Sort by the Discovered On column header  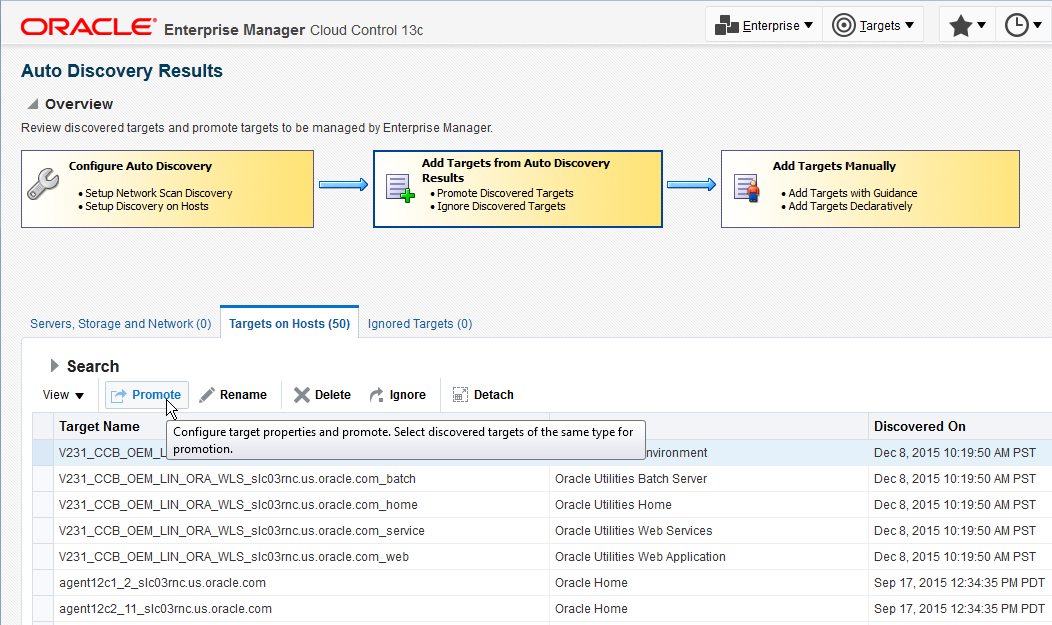(x=919, y=426)
